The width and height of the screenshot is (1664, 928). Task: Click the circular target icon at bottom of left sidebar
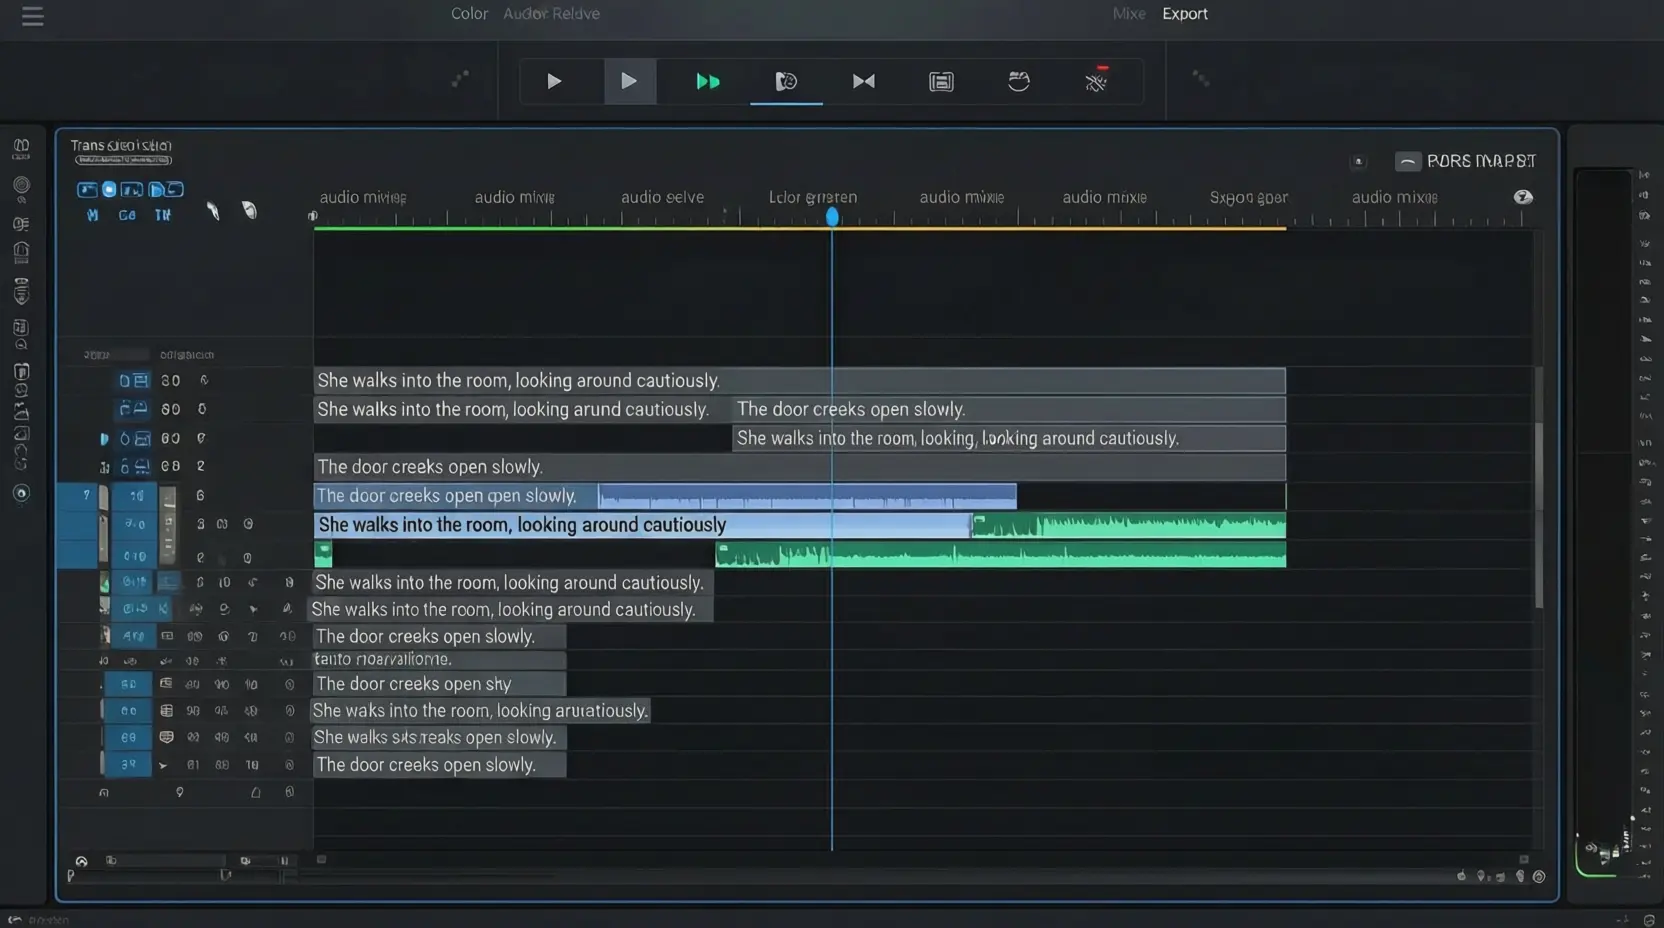(21, 493)
